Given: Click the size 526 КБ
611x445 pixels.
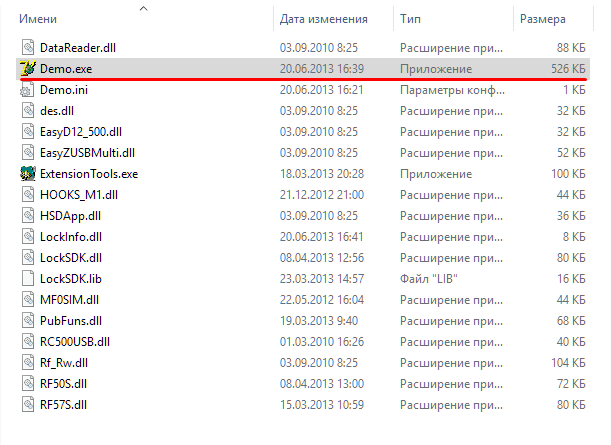Looking at the screenshot, I should [x=568, y=69].
